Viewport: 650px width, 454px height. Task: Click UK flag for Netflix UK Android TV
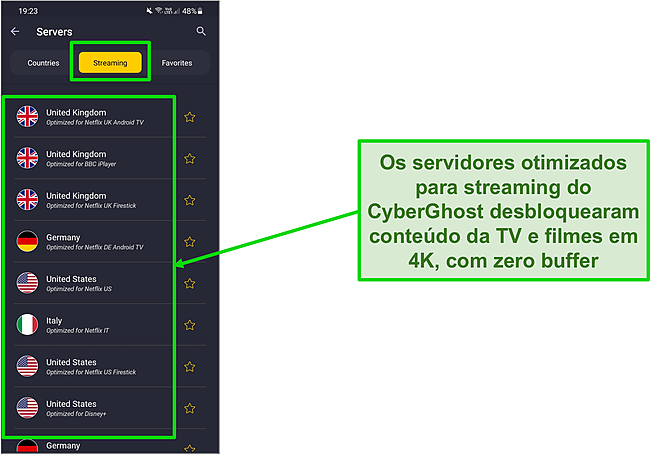point(27,117)
